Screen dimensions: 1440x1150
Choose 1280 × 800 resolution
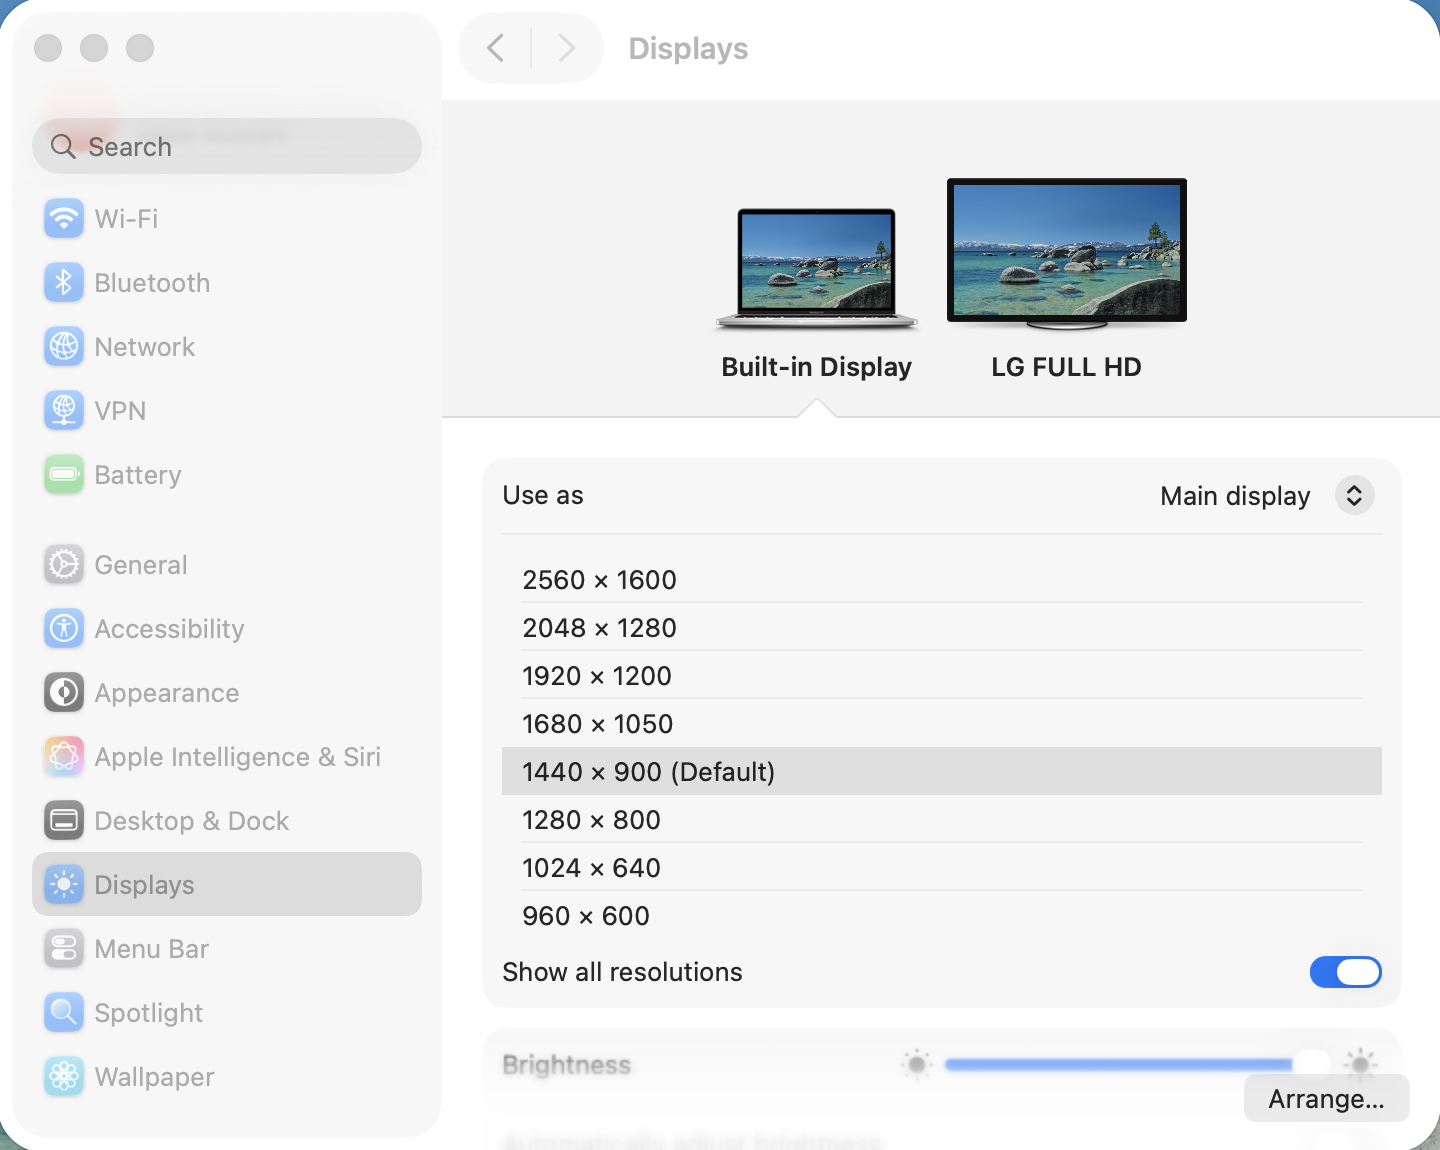[942, 820]
